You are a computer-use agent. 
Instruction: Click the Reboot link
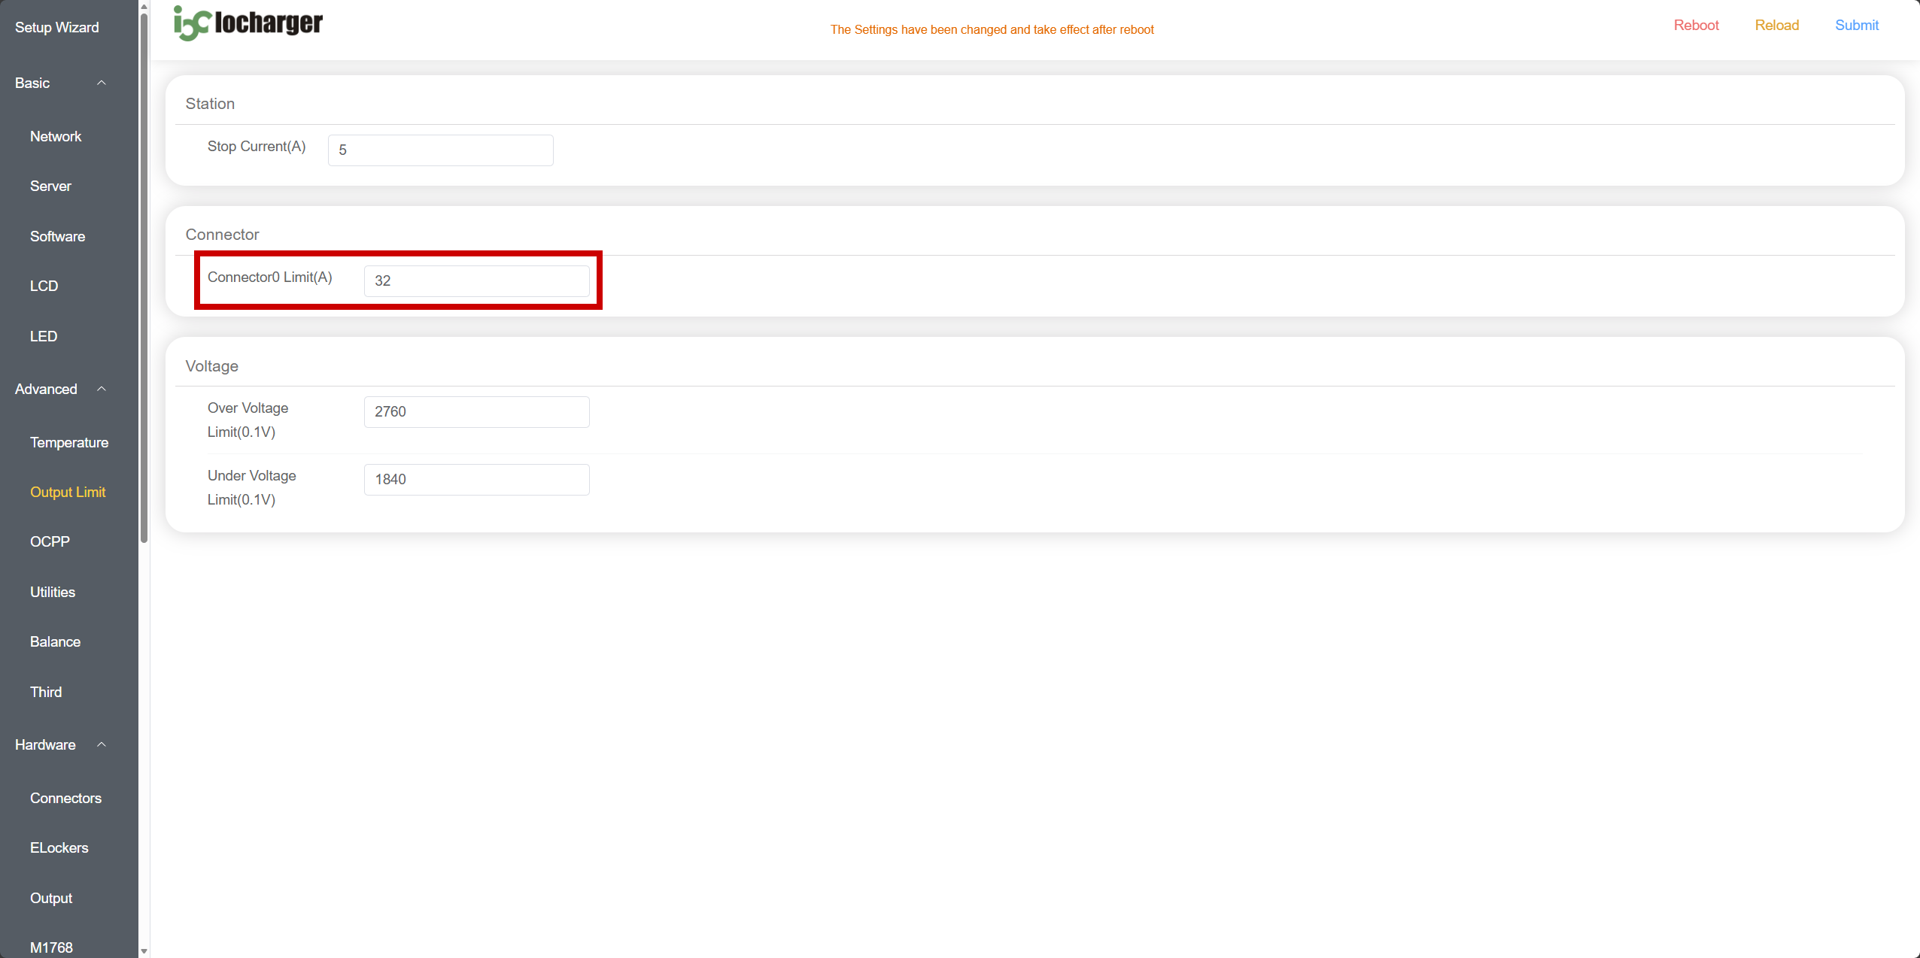[x=1696, y=25]
